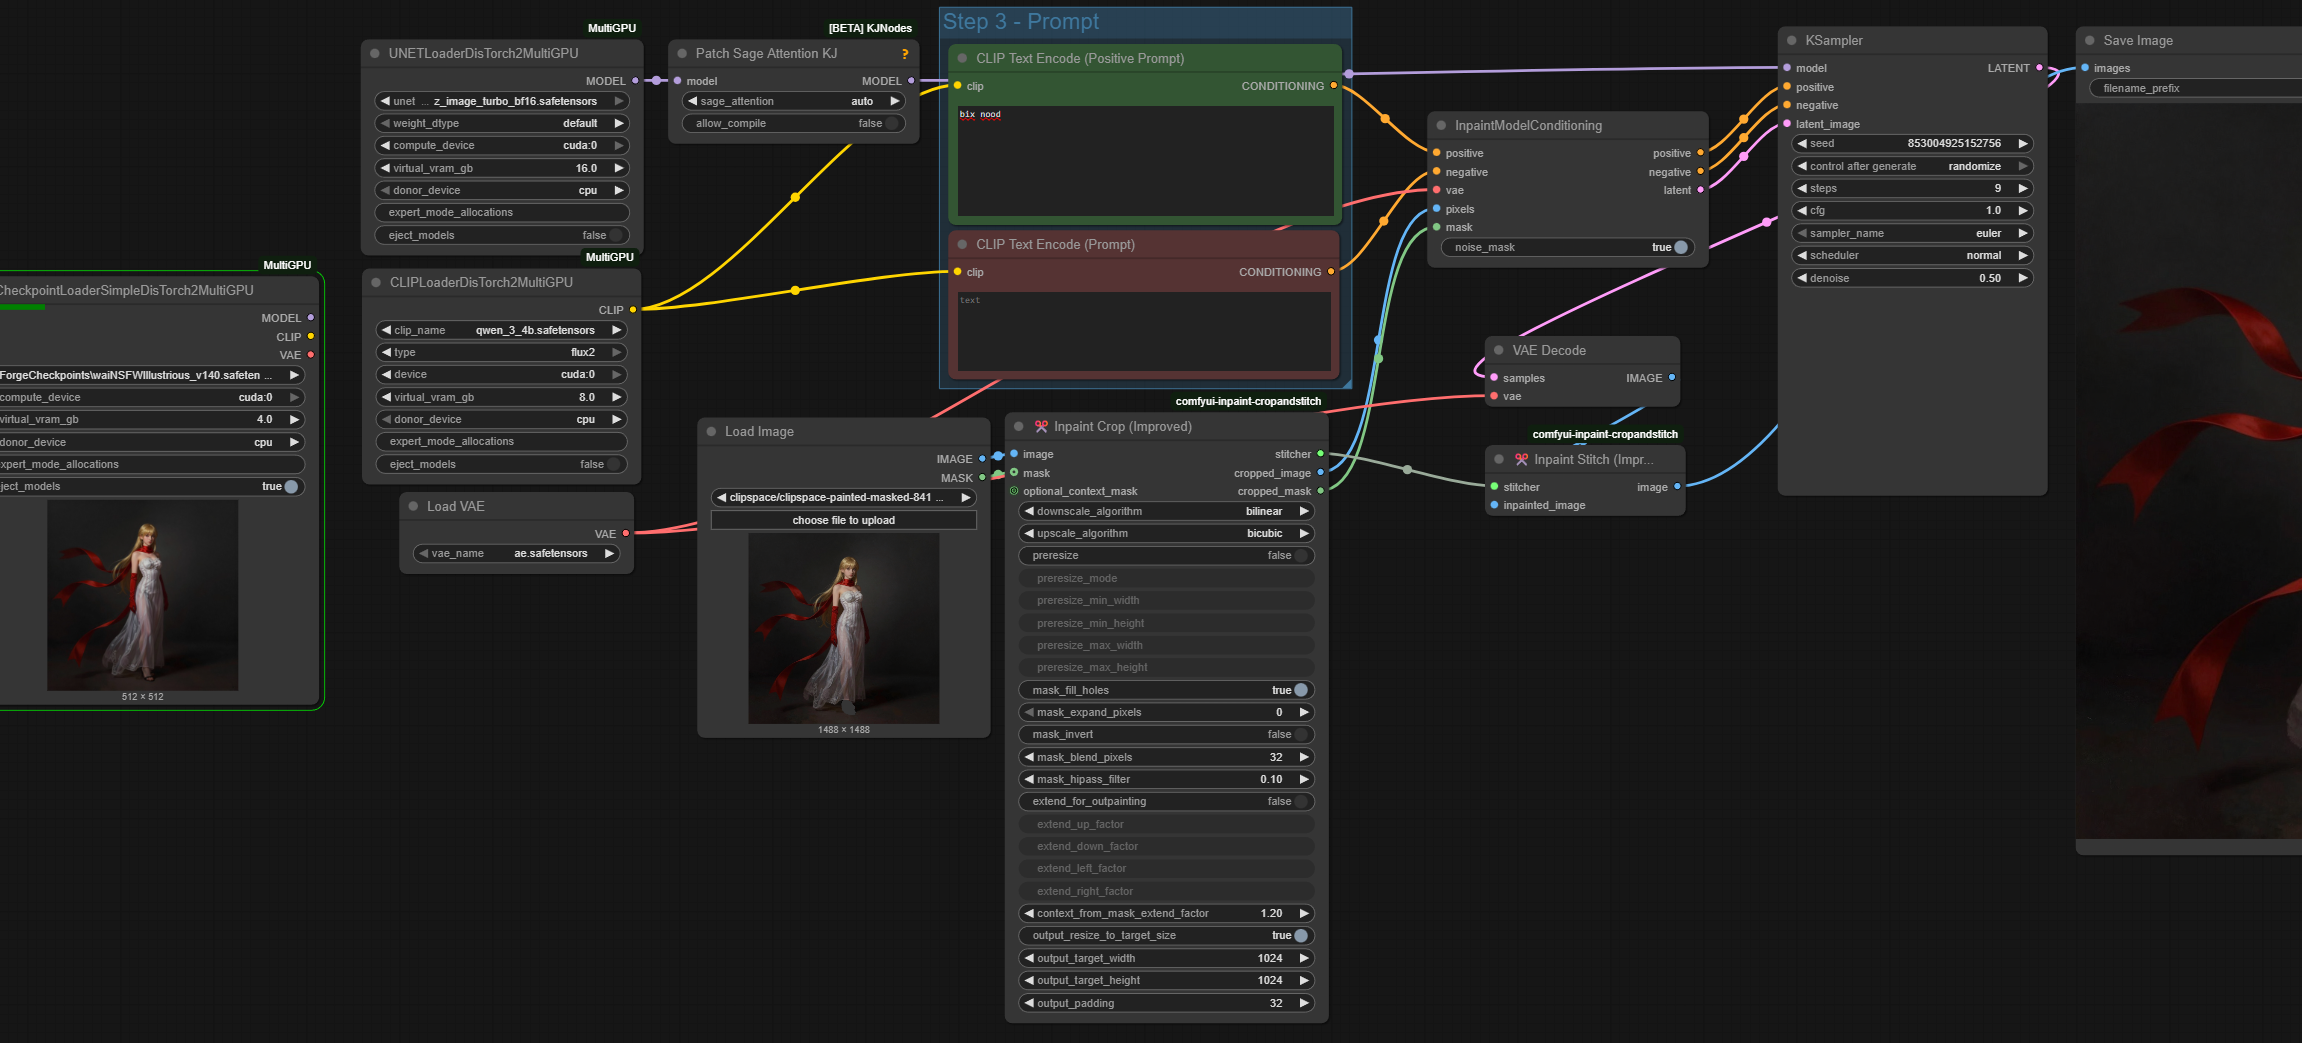This screenshot has height=1043, width=2302.
Task: Open the unet_name model dropdown z_image_turbo_bf16.safetensors
Action: click(x=502, y=102)
